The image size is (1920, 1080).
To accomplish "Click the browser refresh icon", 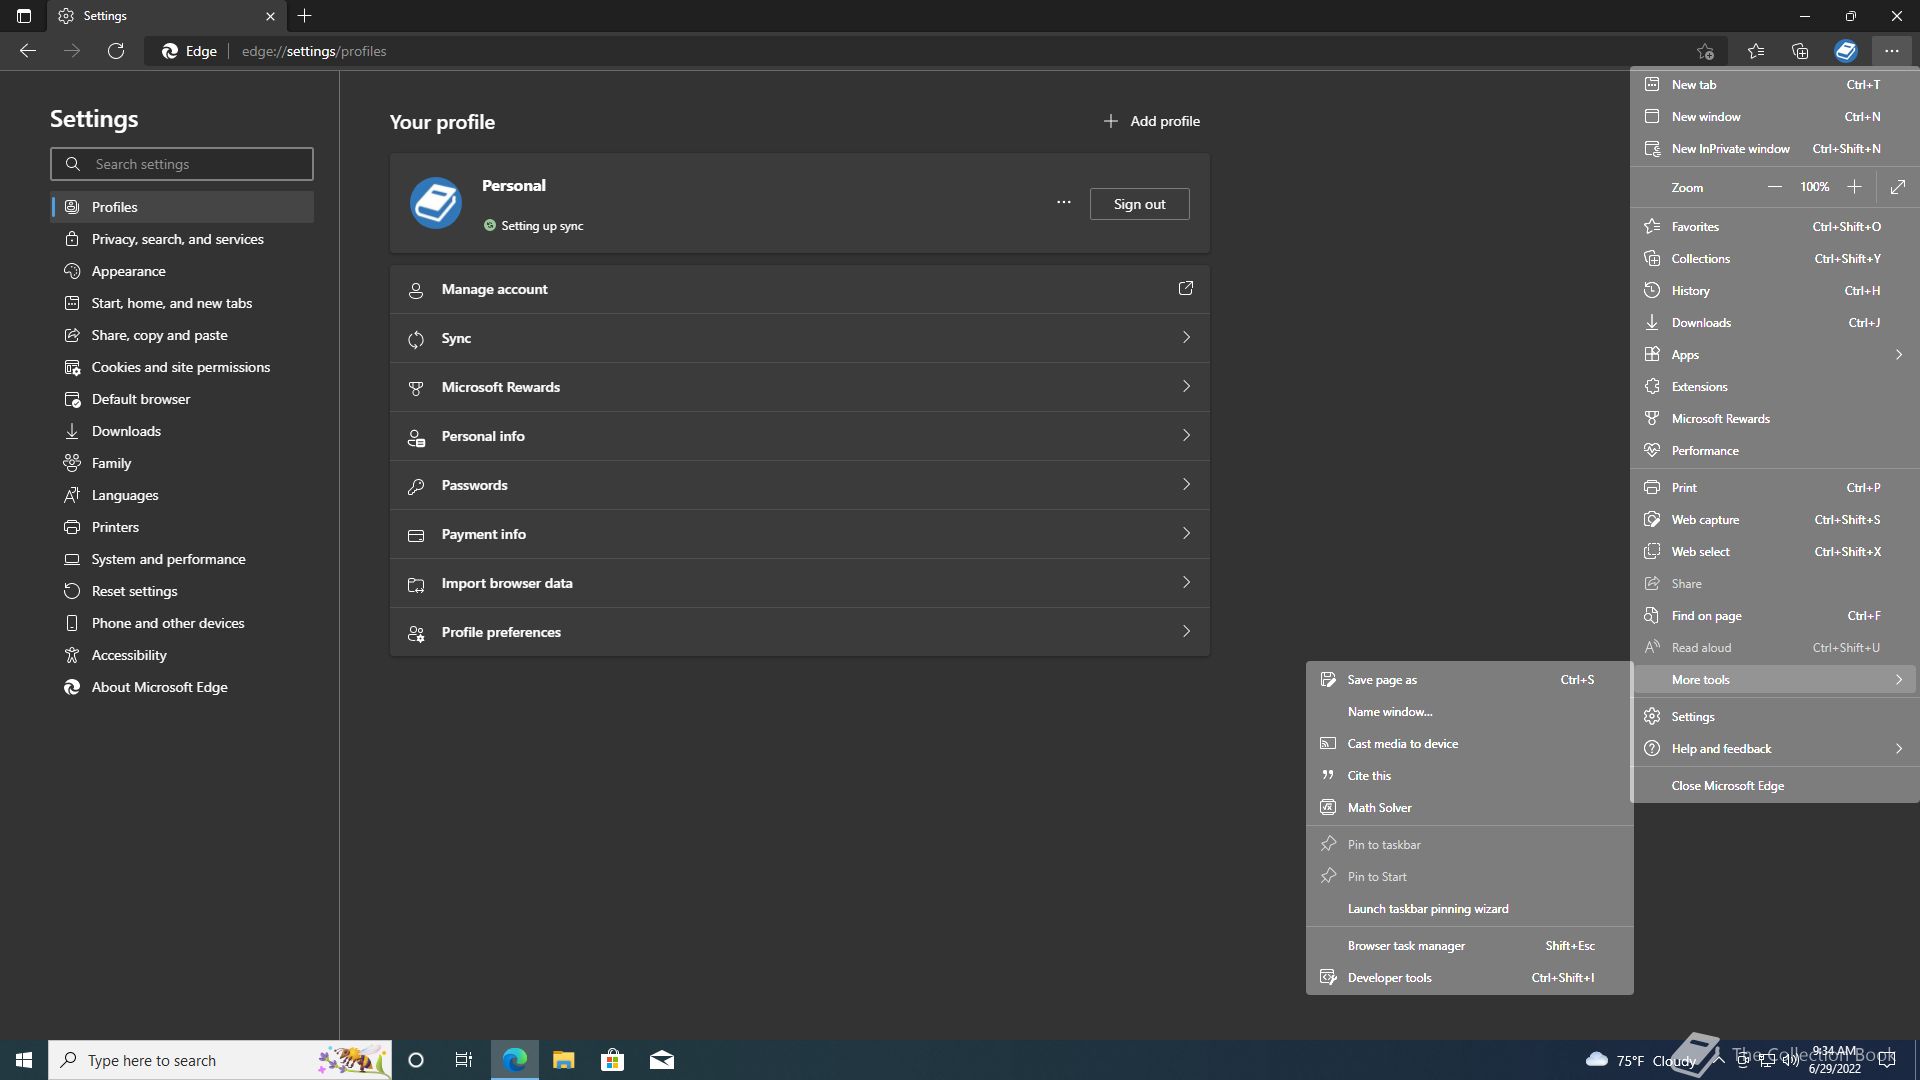I will (x=116, y=51).
